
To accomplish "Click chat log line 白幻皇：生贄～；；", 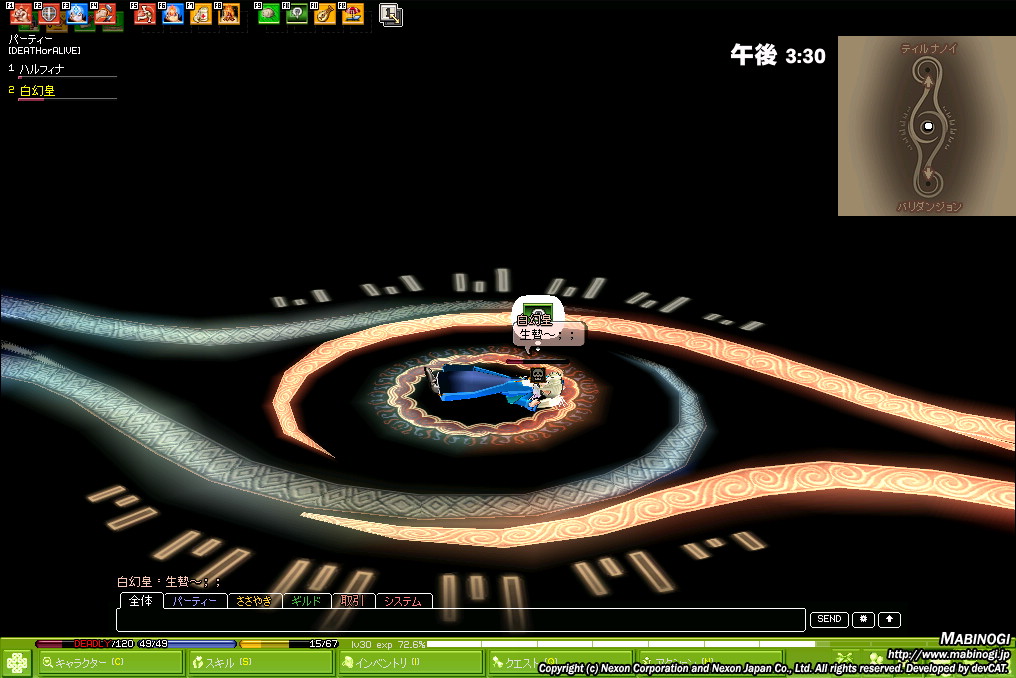I will [x=169, y=581].
